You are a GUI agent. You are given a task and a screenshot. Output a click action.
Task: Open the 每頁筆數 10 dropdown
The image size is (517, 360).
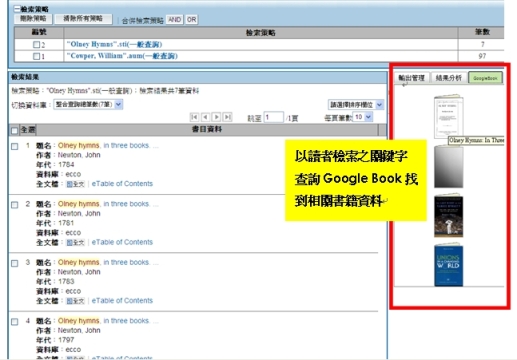click(363, 117)
